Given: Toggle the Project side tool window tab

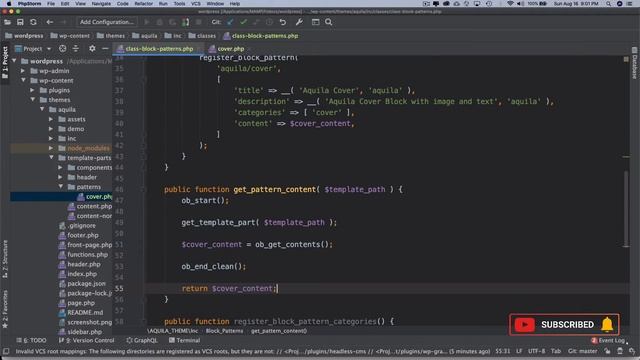Looking at the screenshot, I should point(5,62).
